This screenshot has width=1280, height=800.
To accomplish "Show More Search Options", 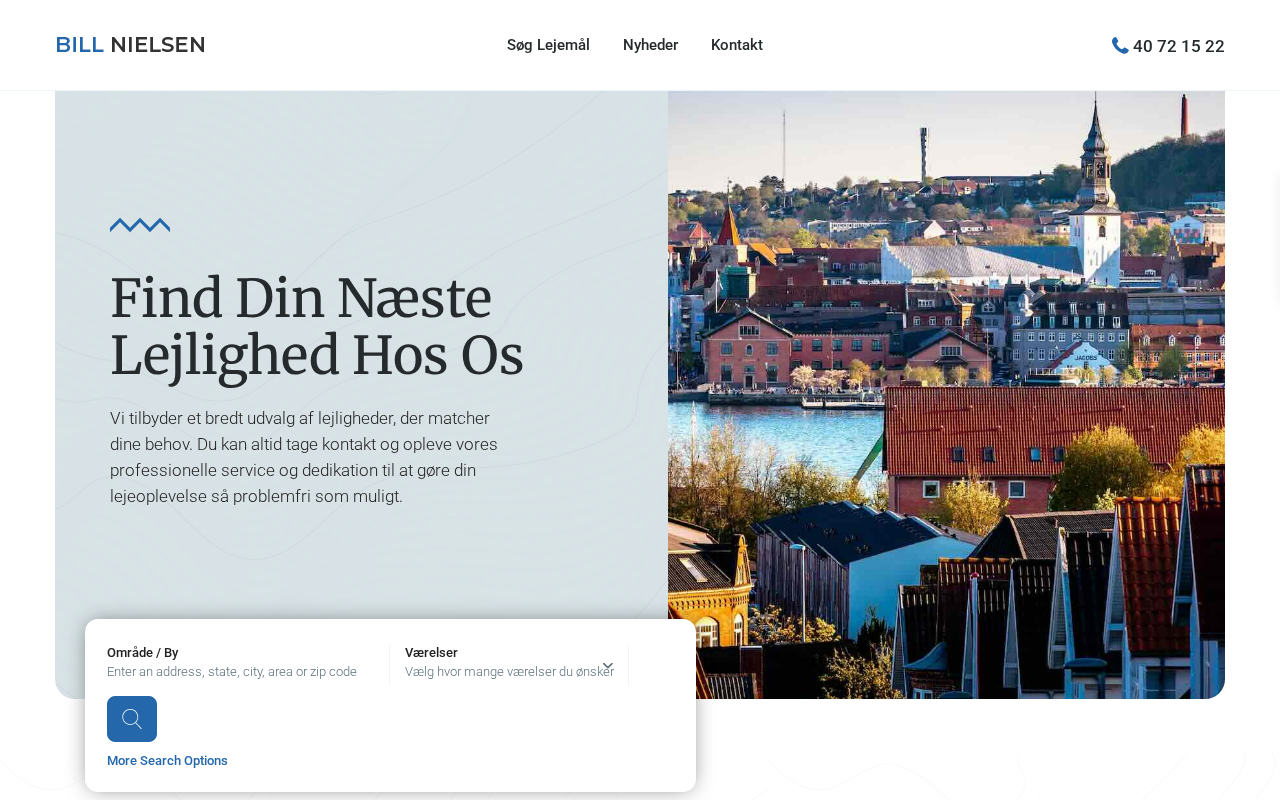I will tap(167, 761).
